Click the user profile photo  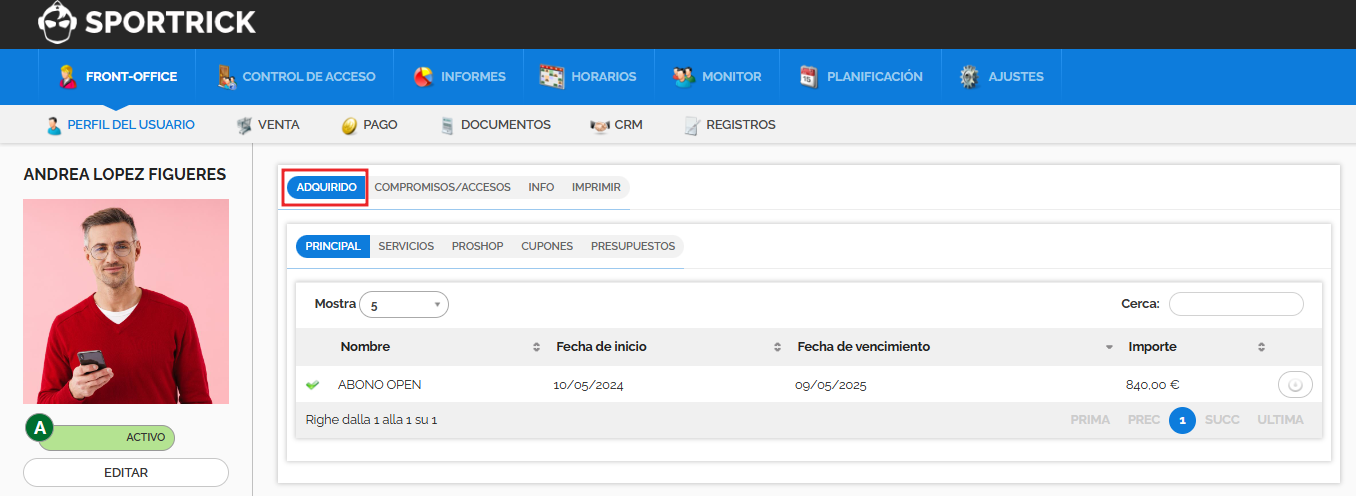point(126,301)
